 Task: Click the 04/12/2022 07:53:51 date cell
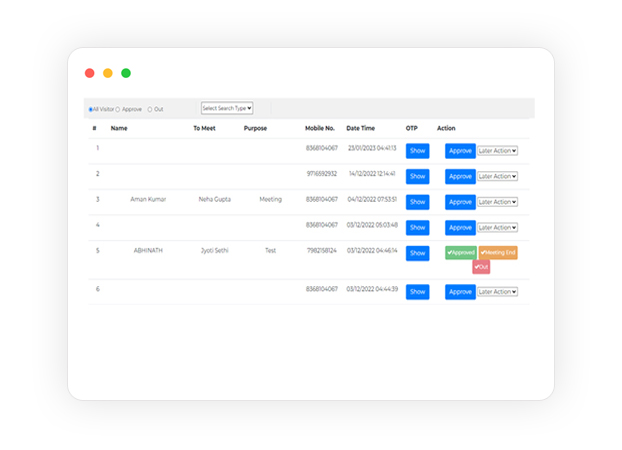pyautogui.click(x=372, y=199)
